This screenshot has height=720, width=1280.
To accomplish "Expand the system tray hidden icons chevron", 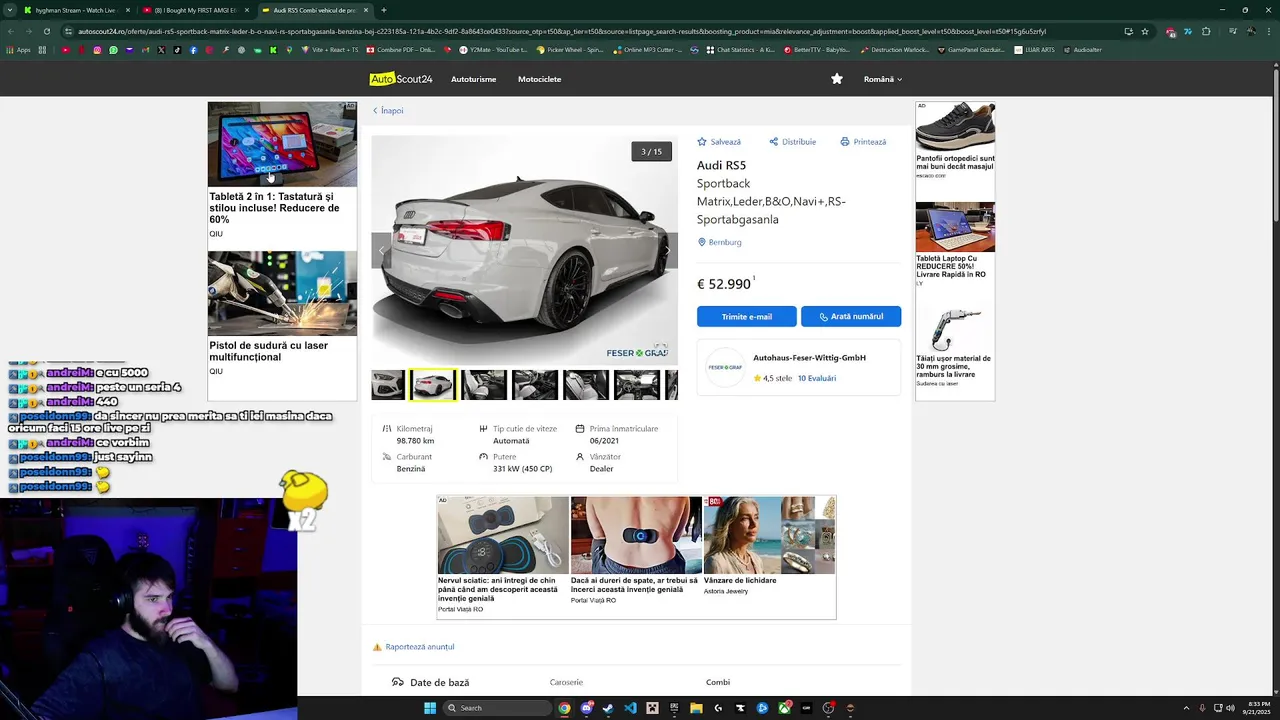I will coord(1186,708).
